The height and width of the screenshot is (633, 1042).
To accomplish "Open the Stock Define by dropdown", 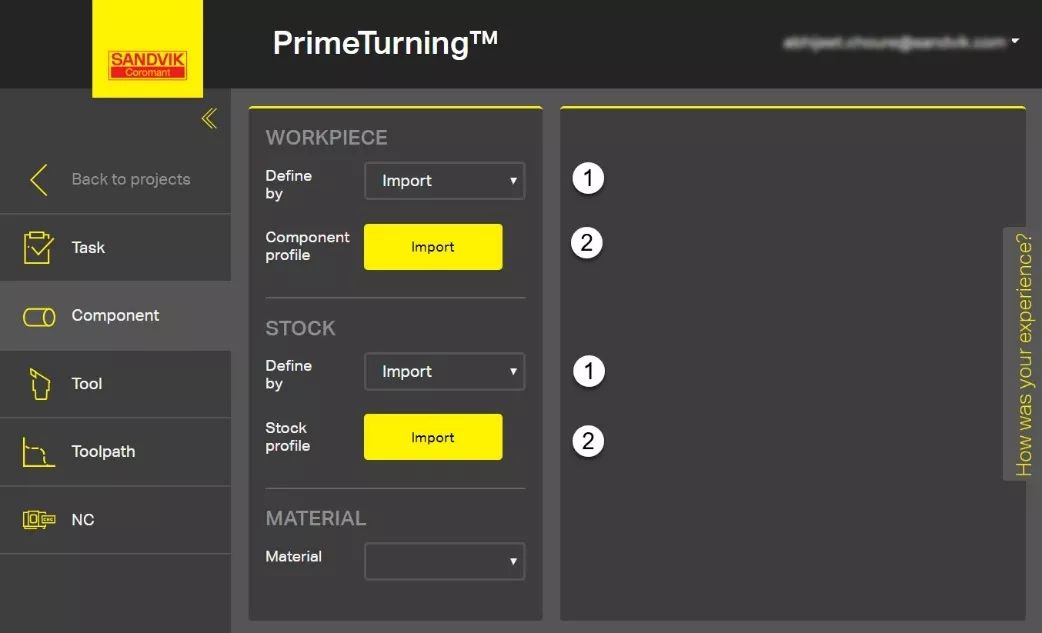I will [x=445, y=371].
